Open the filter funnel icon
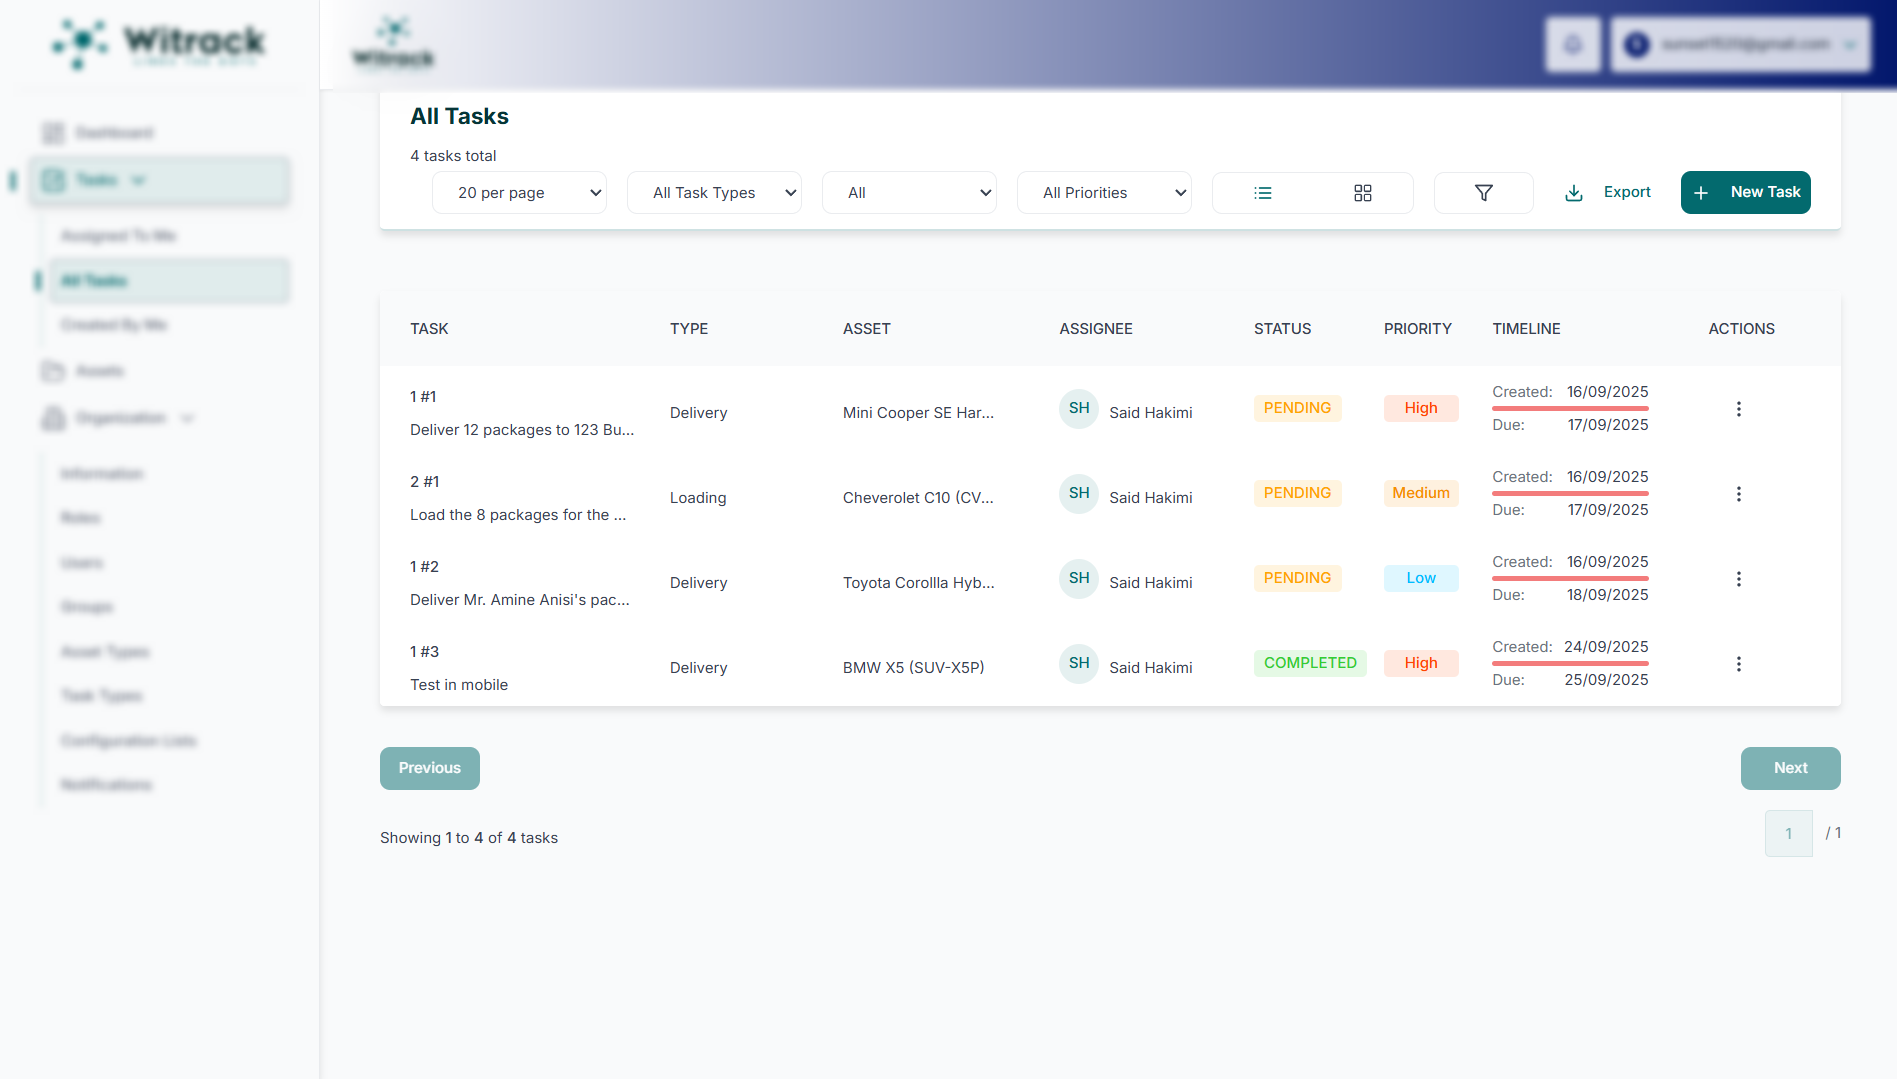The image size is (1897, 1079). point(1483,193)
